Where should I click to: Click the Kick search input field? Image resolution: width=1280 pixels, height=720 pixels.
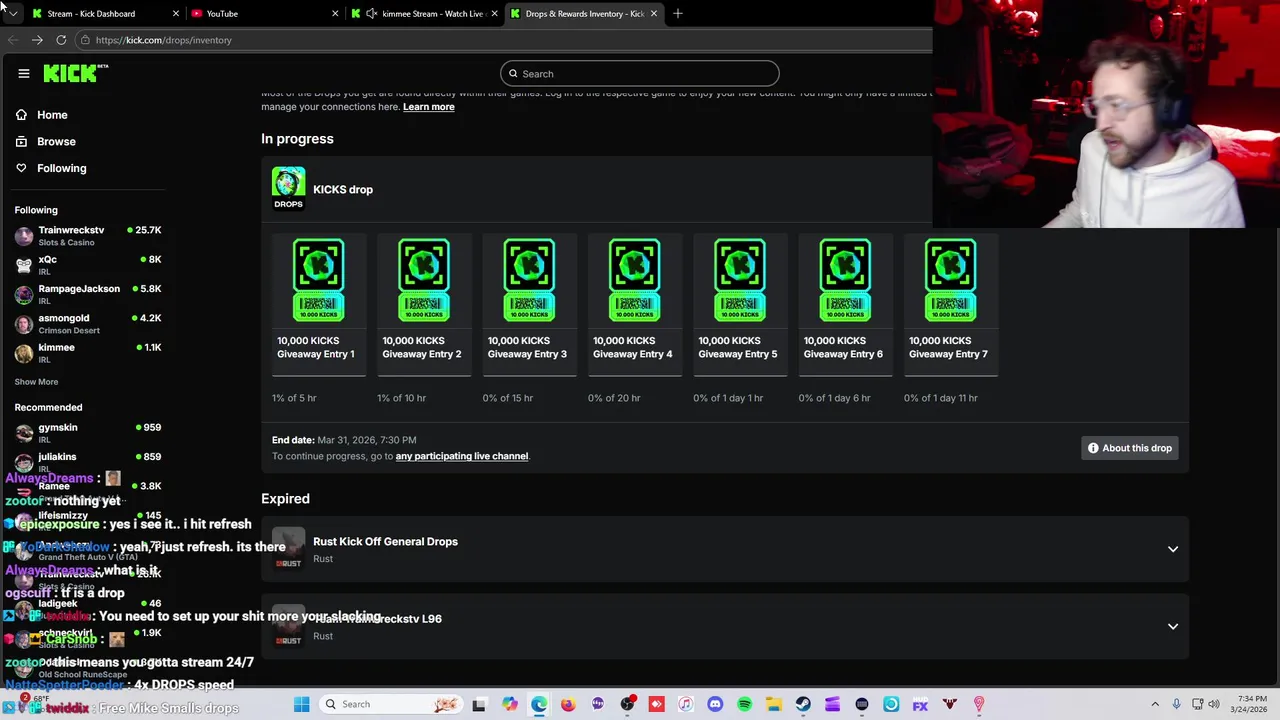coord(640,74)
